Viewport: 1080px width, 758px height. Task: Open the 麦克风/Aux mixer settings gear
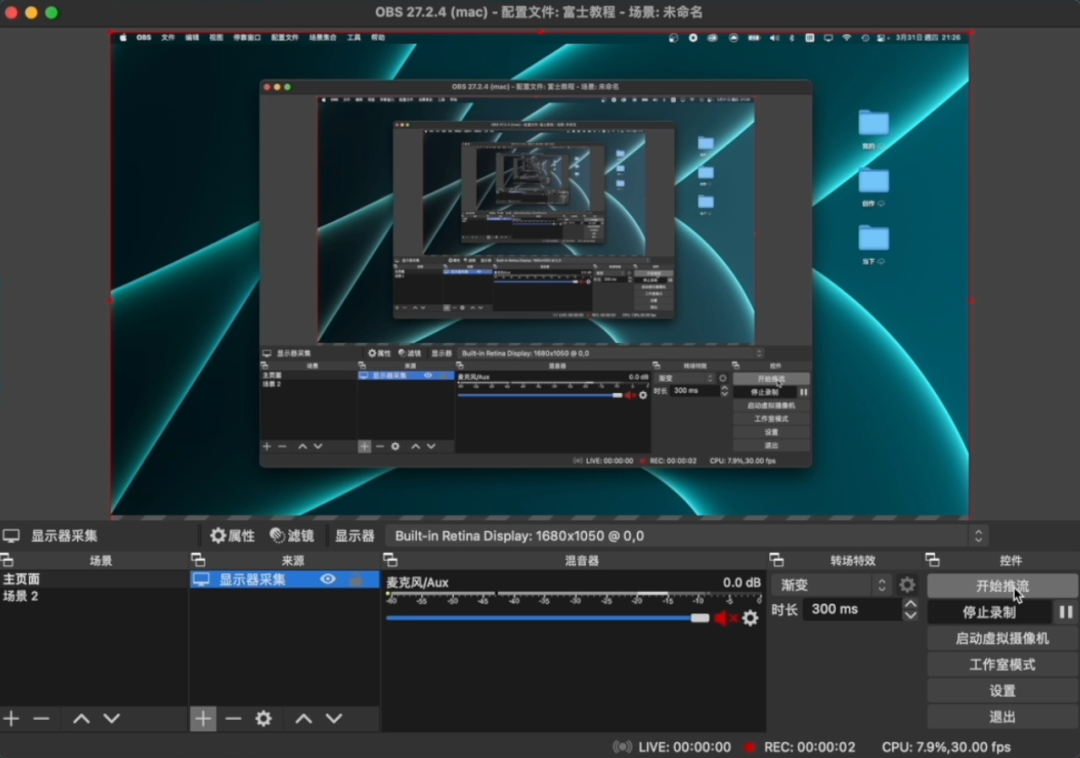(750, 618)
